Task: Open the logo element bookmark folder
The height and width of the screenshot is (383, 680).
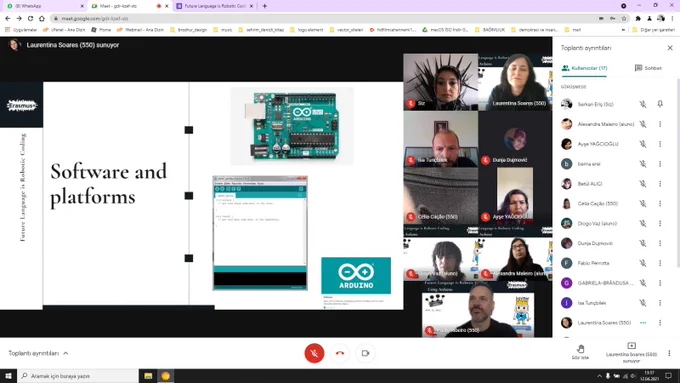Action: 307,30
